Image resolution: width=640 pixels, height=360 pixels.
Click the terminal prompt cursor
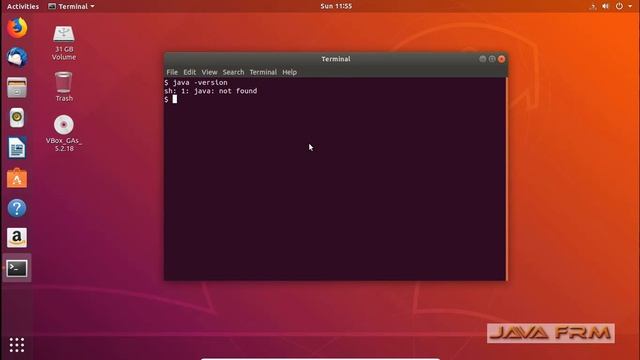point(175,99)
